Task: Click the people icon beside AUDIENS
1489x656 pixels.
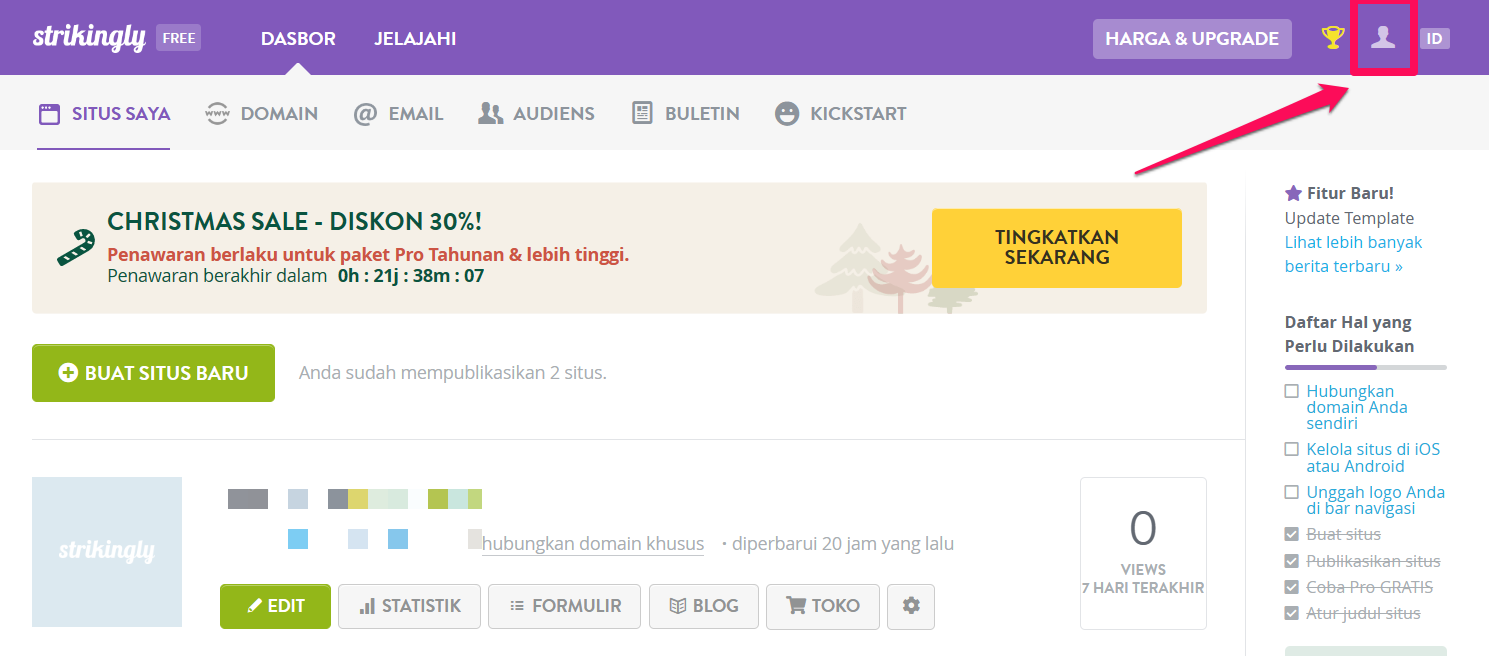Action: tap(490, 113)
